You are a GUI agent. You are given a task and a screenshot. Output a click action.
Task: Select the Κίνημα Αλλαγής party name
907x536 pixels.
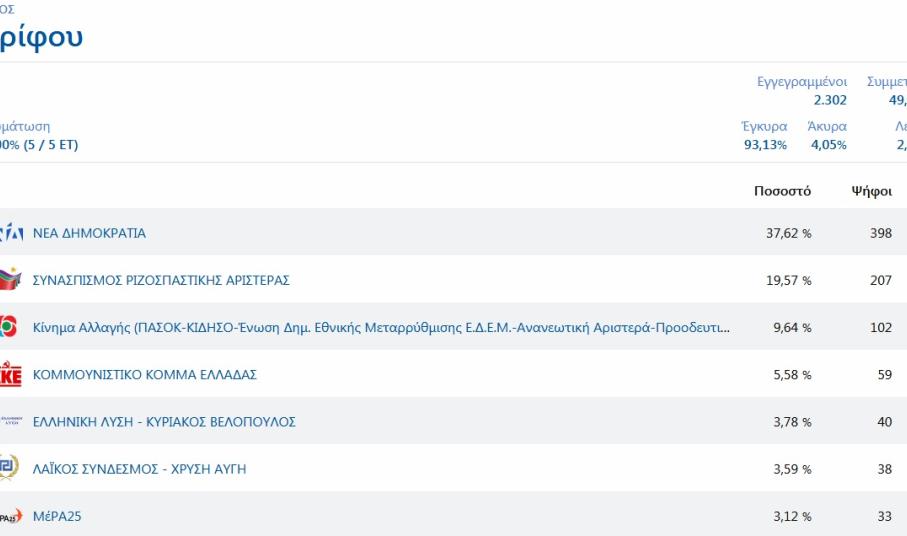381,327
